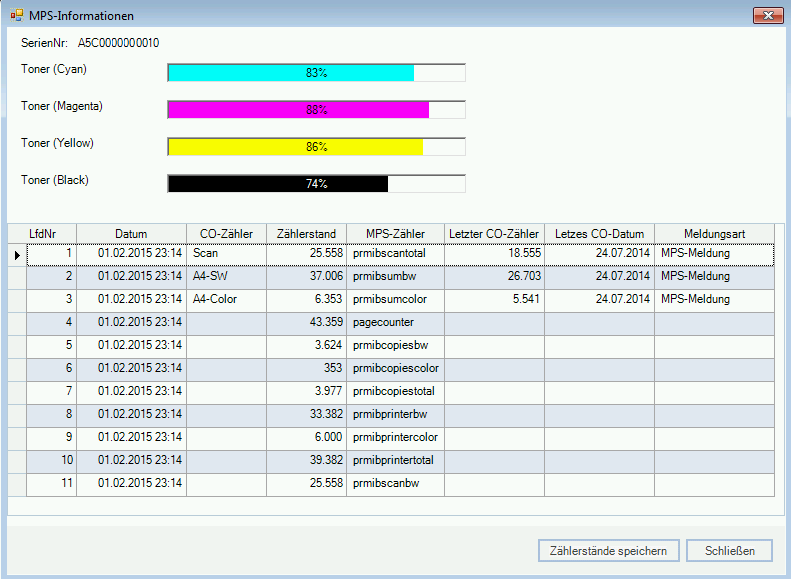Click the MPS-Informationen title bar icon
The width and height of the screenshot is (791, 579).
[x=16, y=16]
